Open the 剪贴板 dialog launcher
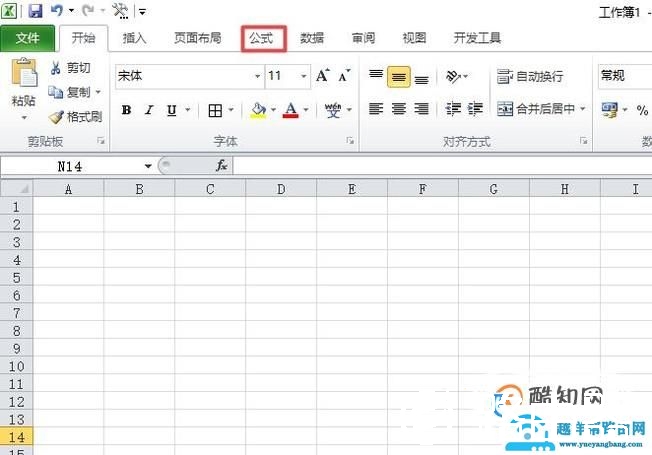This screenshot has height=455, width=652. click(101, 141)
